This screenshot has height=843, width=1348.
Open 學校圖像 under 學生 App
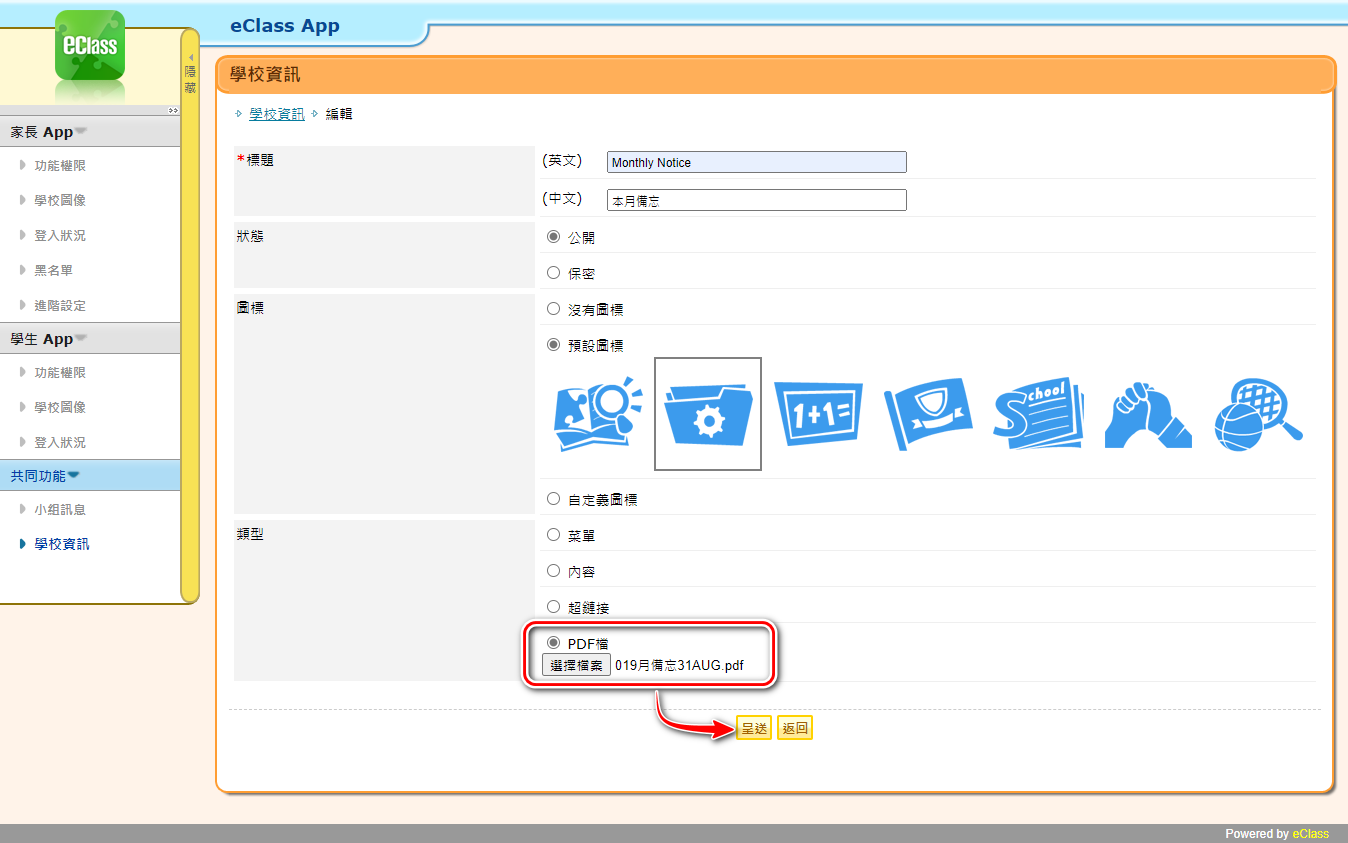(60, 408)
